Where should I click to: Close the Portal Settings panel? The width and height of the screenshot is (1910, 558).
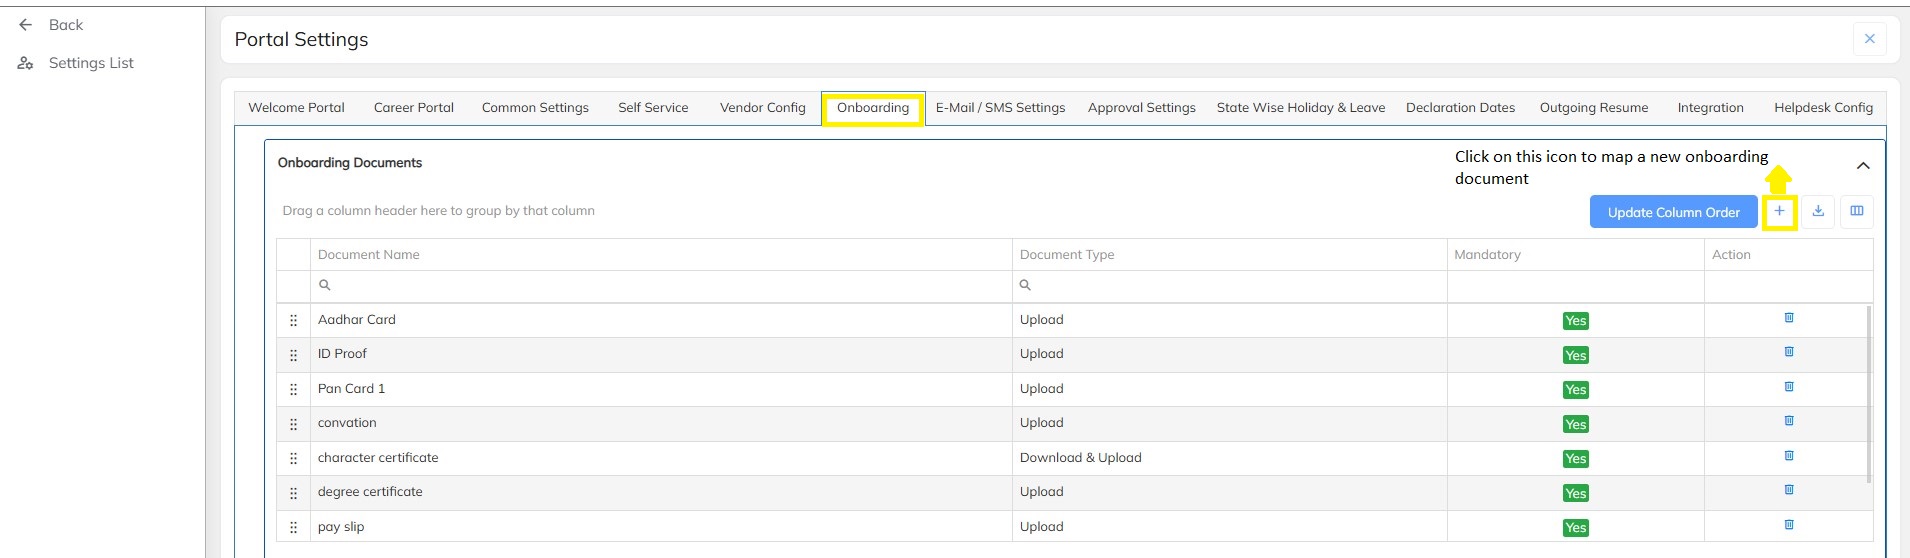pos(1869,39)
